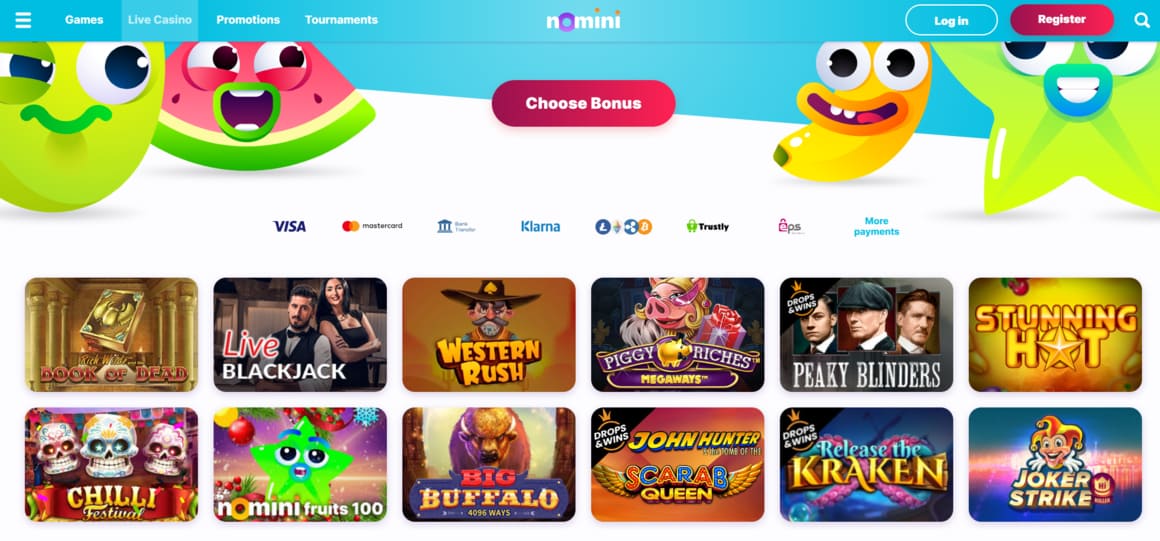Select the VISA payment icon
This screenshot has height=541, width=1160.
289,226
